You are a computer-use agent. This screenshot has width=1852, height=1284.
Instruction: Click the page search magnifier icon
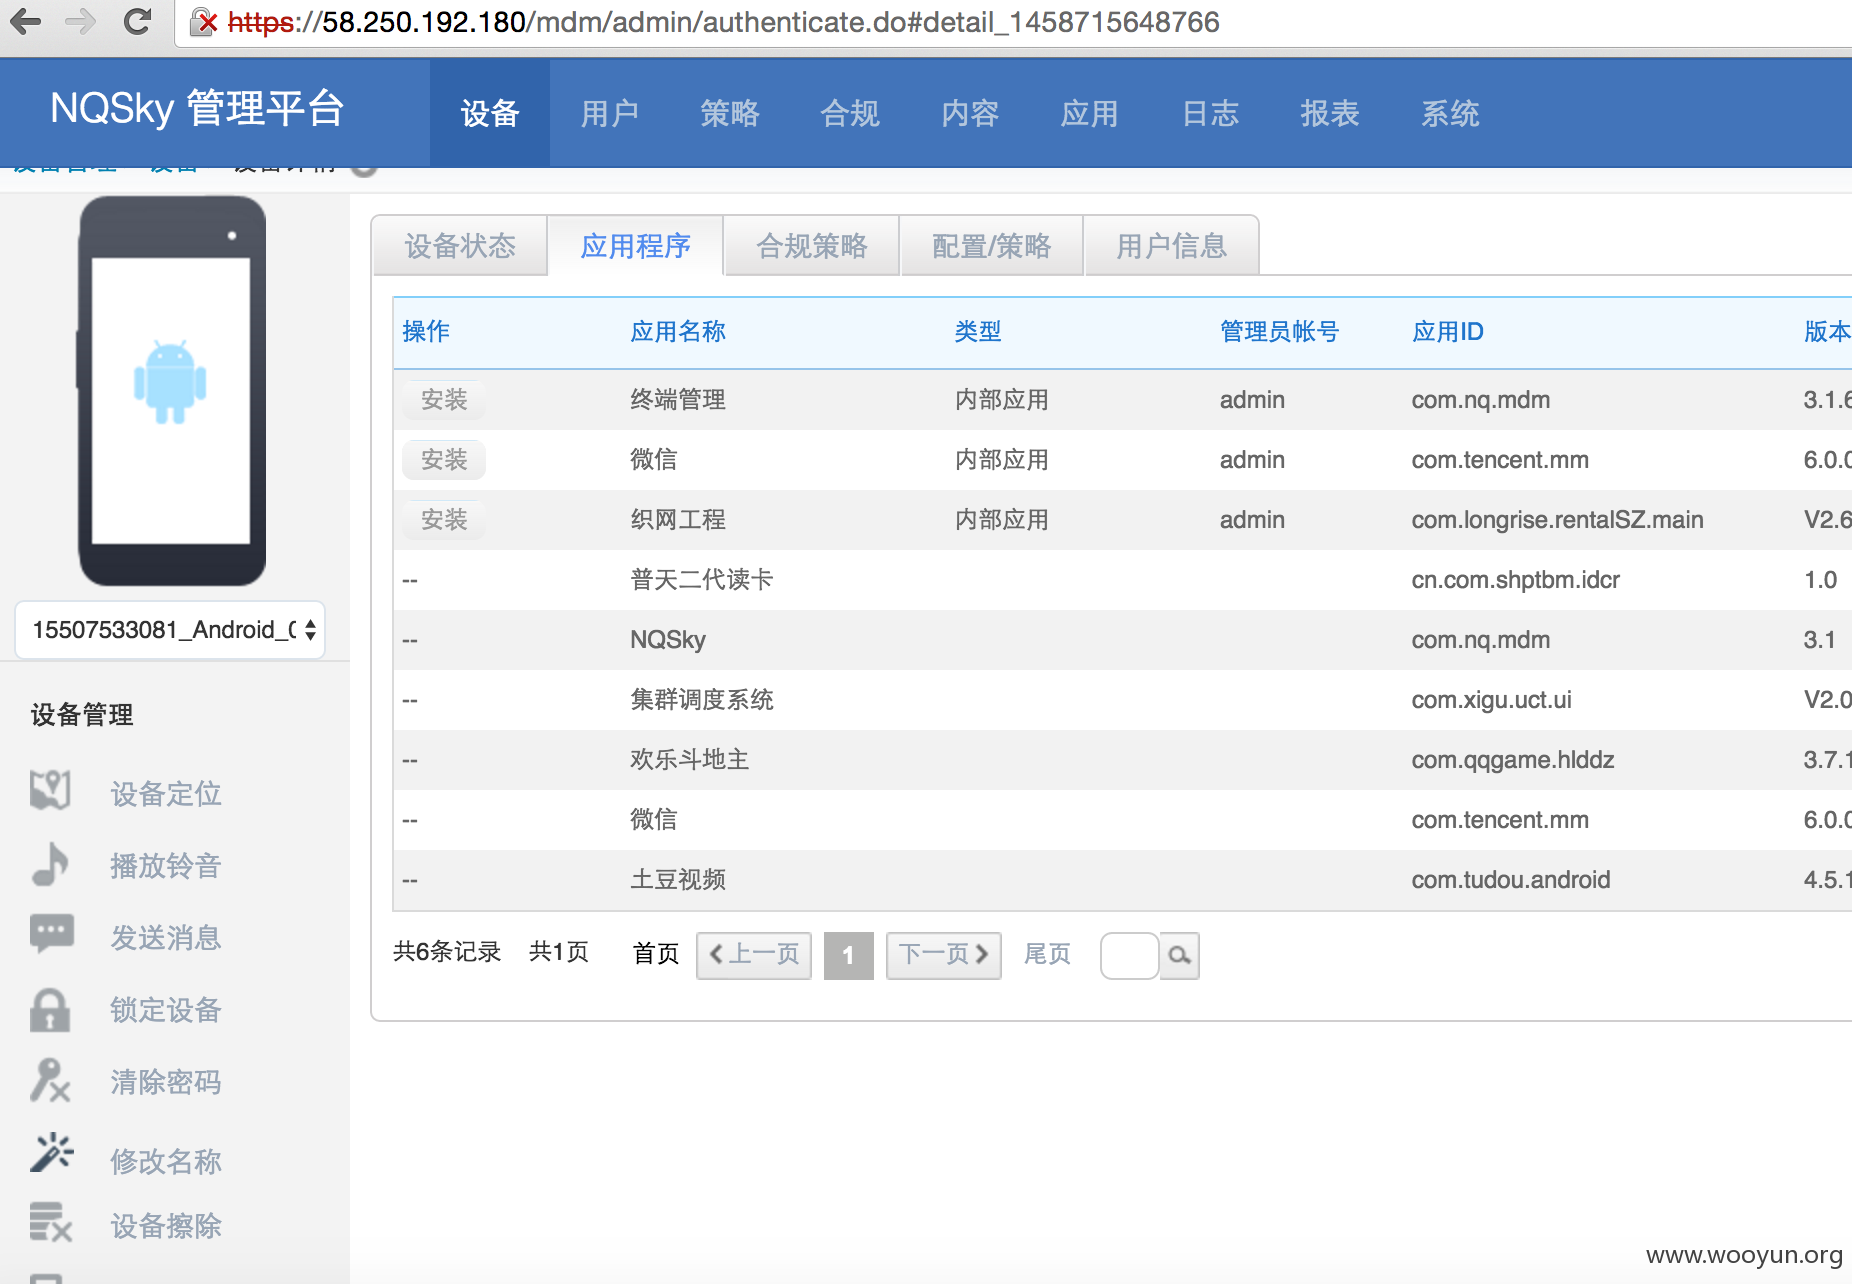(1180, 955)
